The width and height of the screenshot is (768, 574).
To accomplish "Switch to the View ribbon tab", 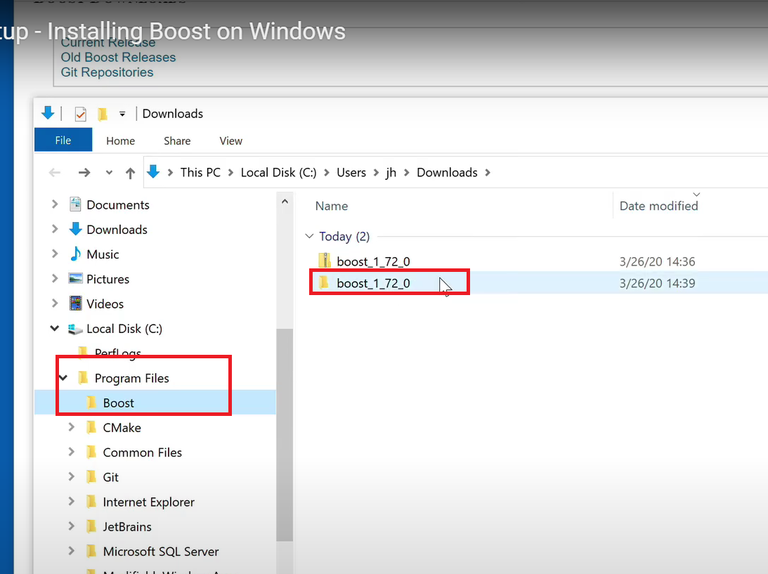I will pos(231,141).
